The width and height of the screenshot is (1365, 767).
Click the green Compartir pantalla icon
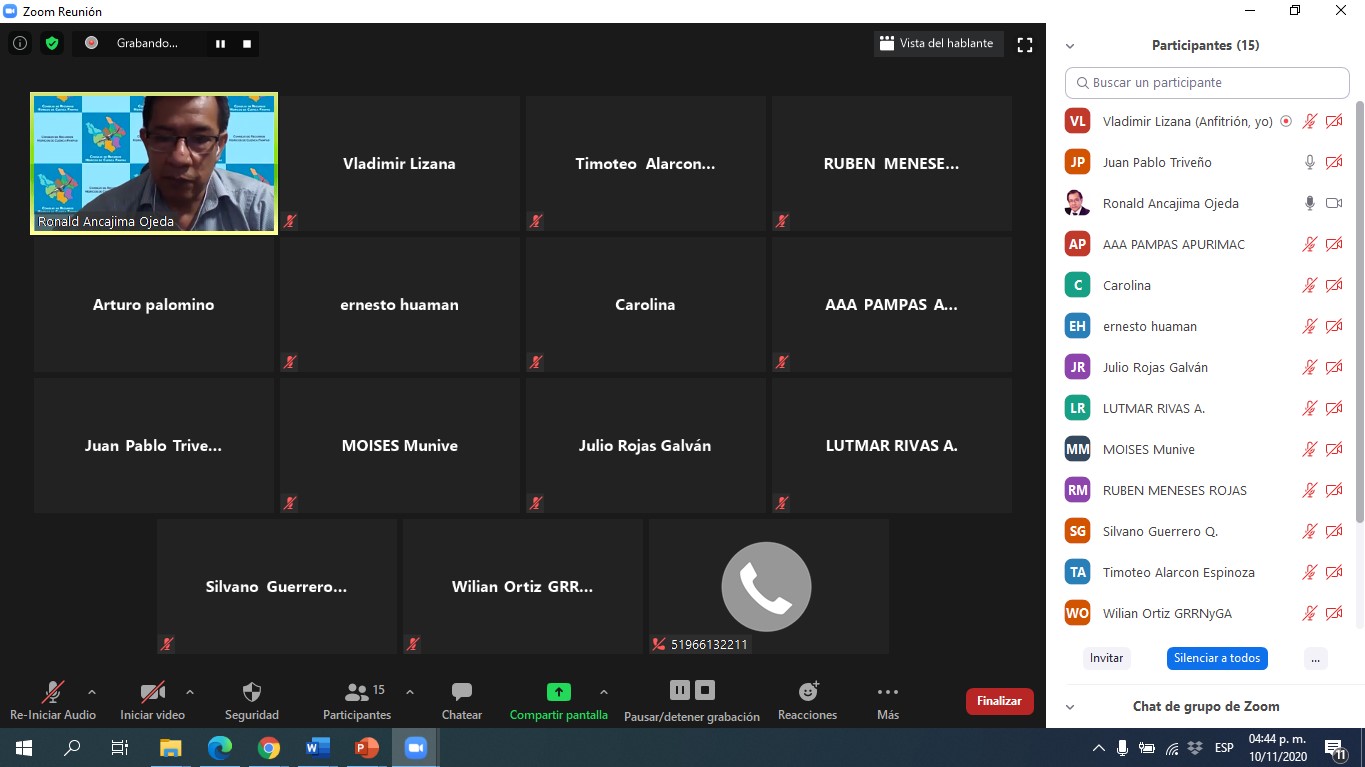click(x=558, y=692)
